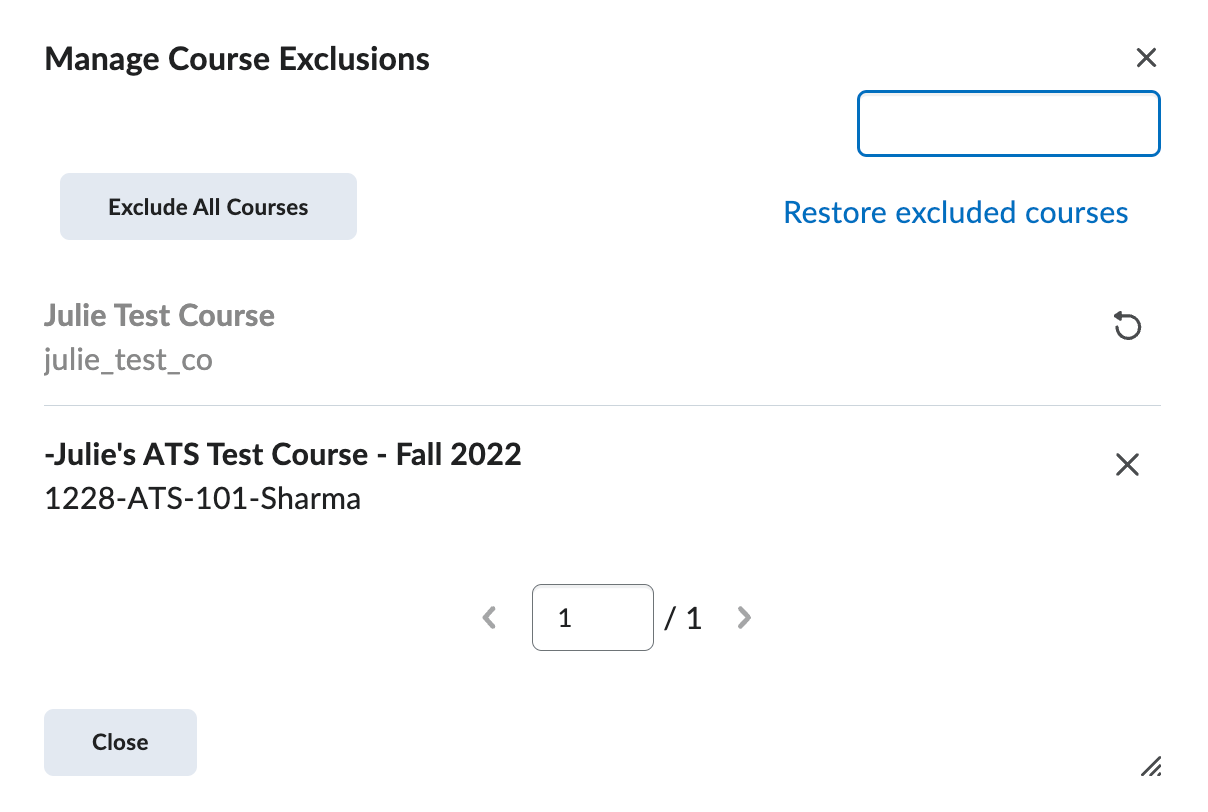Advance to the next page using right chevron

point(744,617)
